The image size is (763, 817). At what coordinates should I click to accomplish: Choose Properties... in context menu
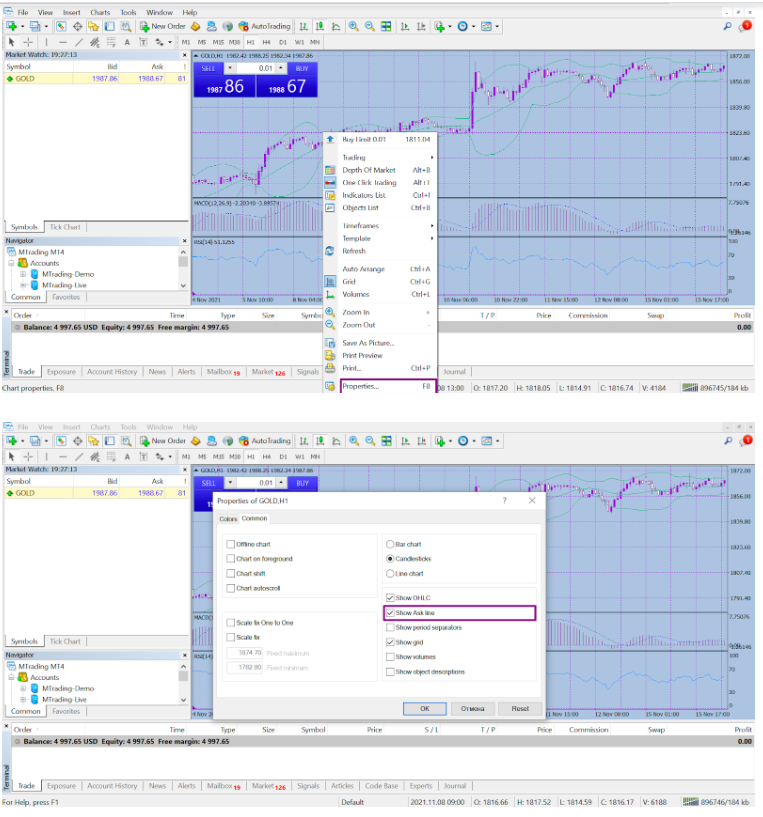coord(388,386)
